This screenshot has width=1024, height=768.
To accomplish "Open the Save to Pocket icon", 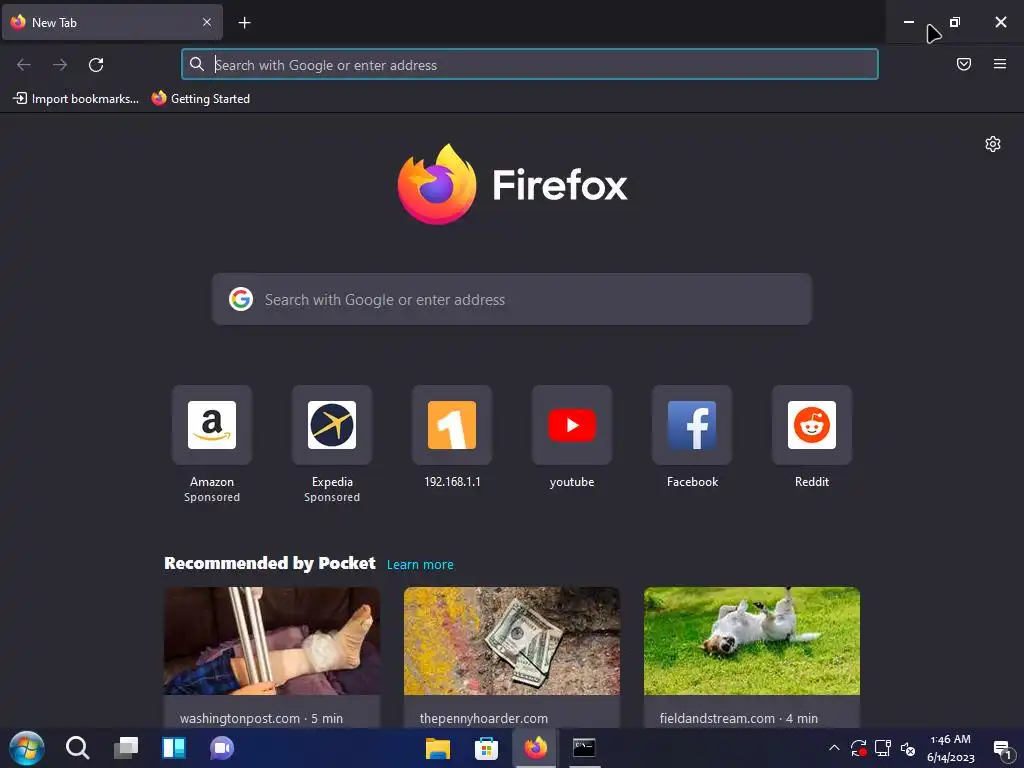I will tap(964, 64).
